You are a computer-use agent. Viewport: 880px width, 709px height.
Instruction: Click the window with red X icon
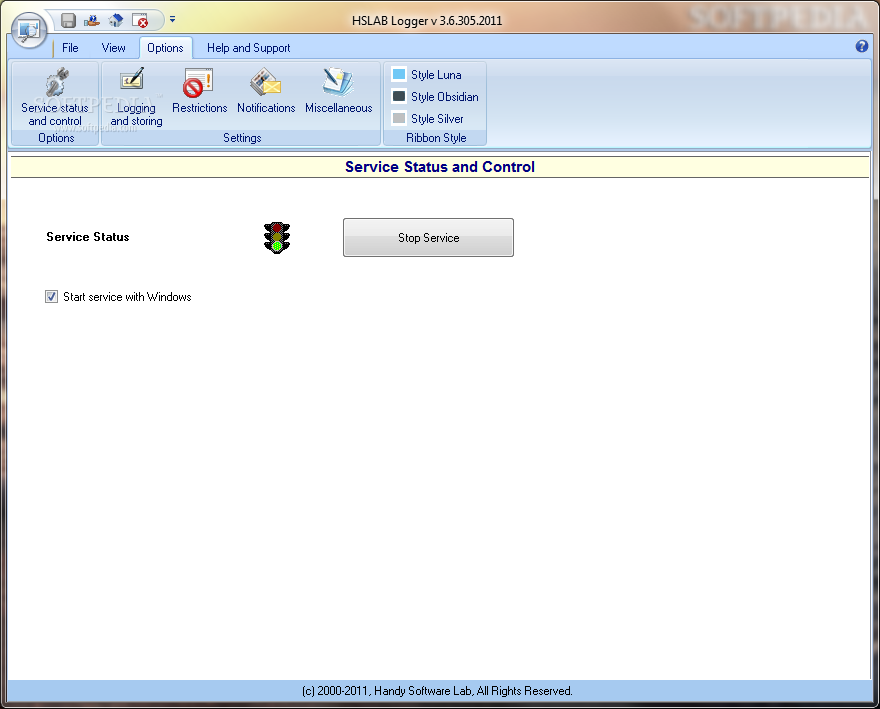click(x=140, y=21)
